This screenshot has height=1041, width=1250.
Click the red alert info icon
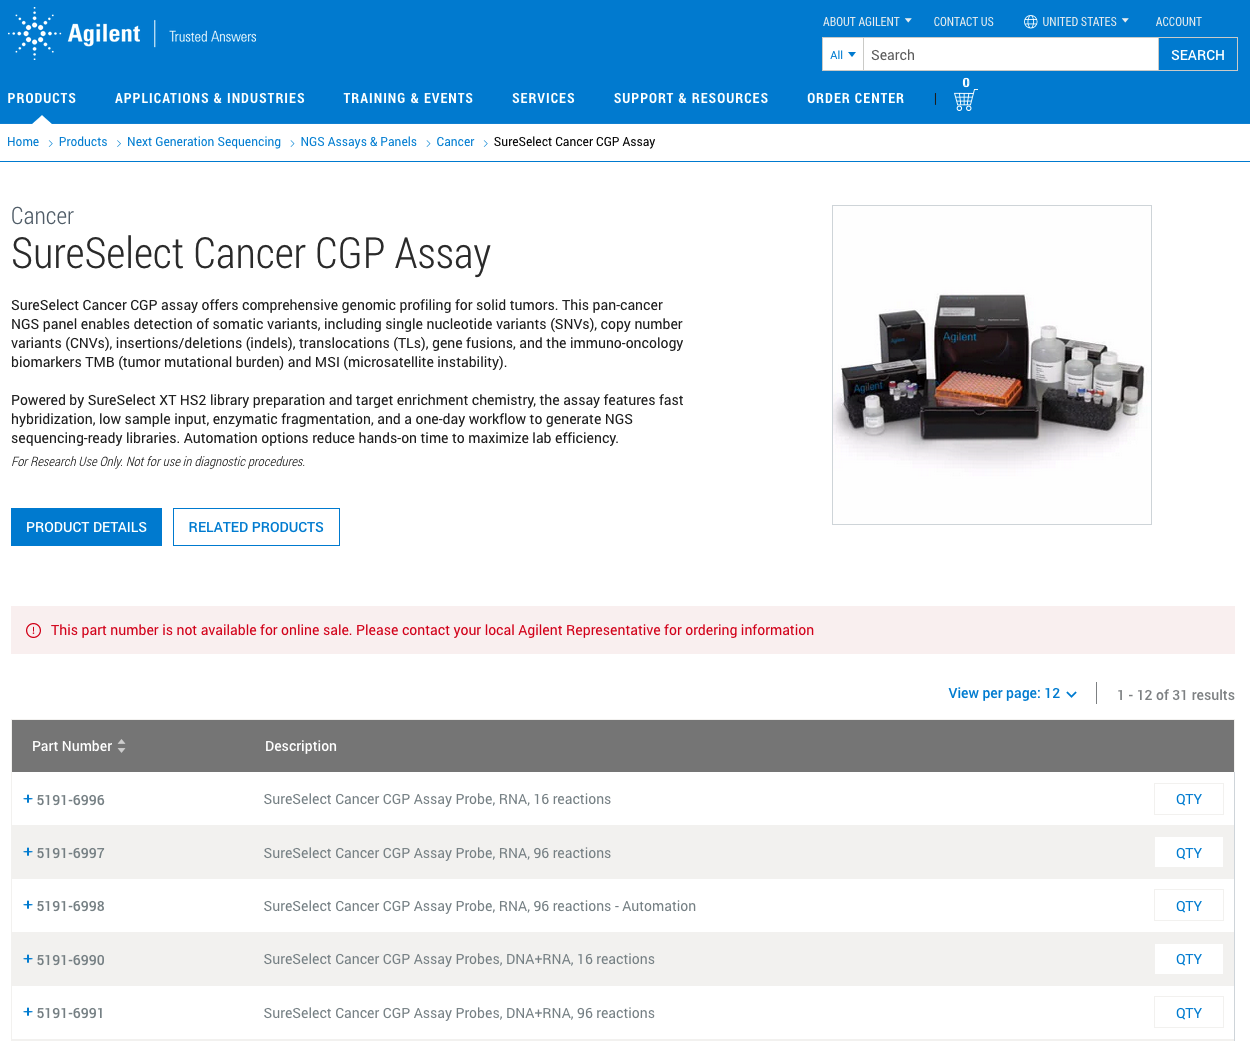point(33,630)
